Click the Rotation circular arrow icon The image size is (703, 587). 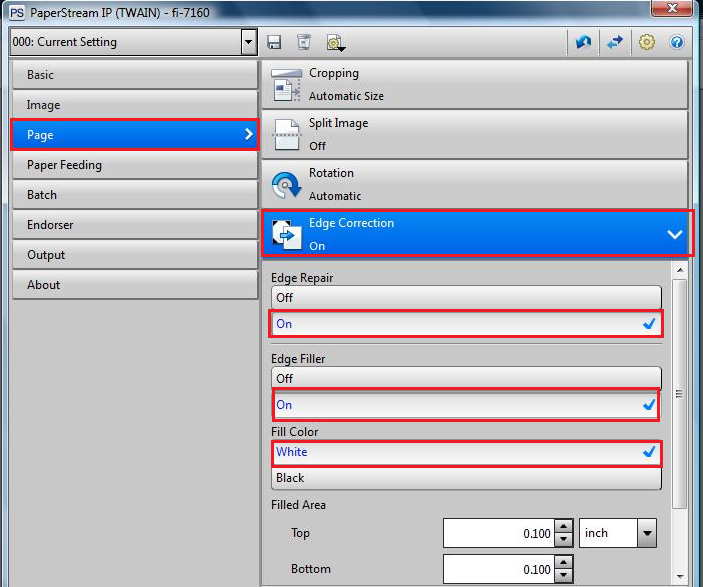pyautogui.click(x=286, y=184)
